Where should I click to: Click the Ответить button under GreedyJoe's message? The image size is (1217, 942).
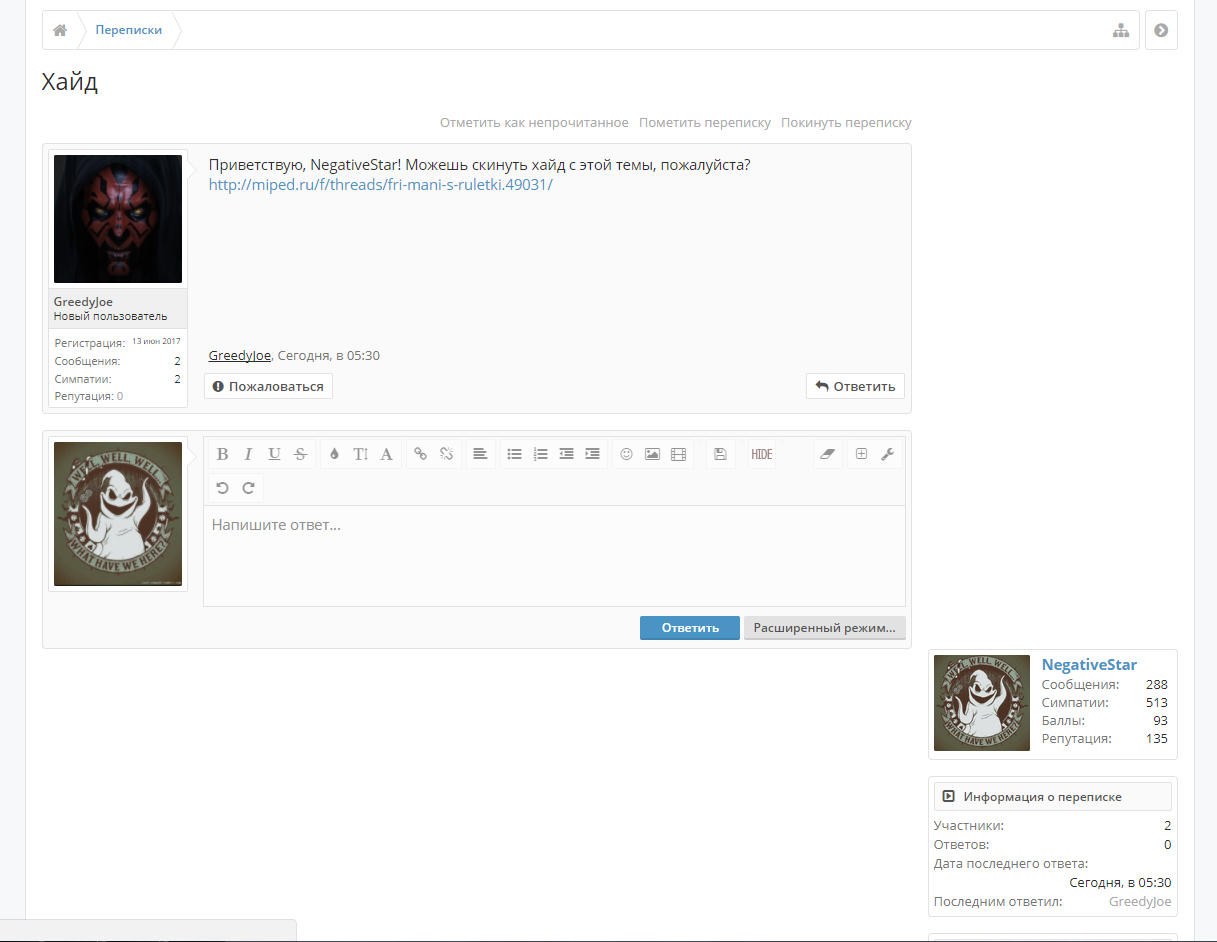pyautogui.click(x=855, y=386)
